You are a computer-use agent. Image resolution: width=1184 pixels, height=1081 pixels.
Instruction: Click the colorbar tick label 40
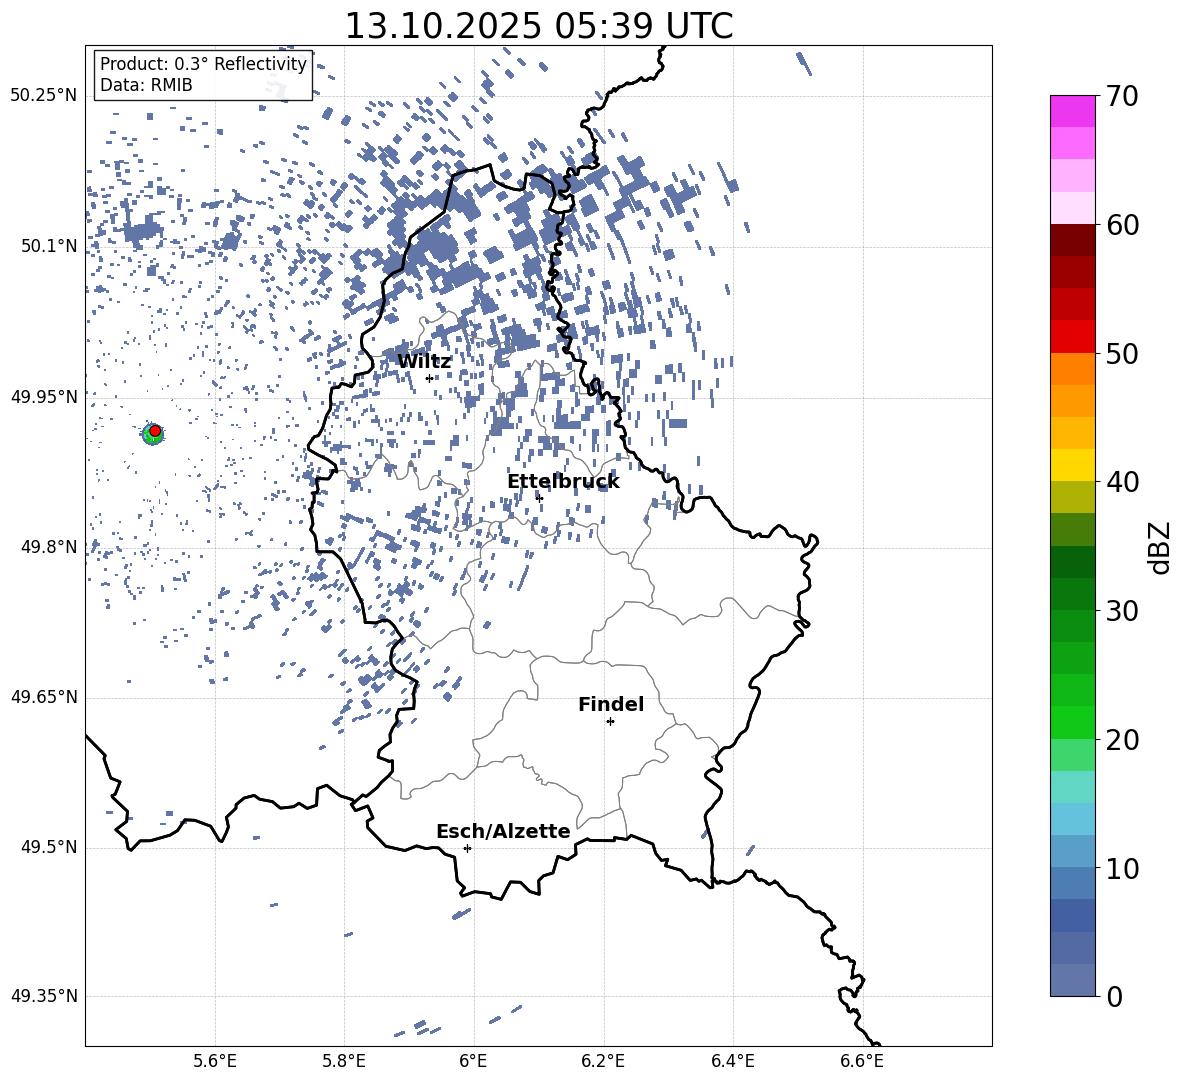[x=1122, y=482]
